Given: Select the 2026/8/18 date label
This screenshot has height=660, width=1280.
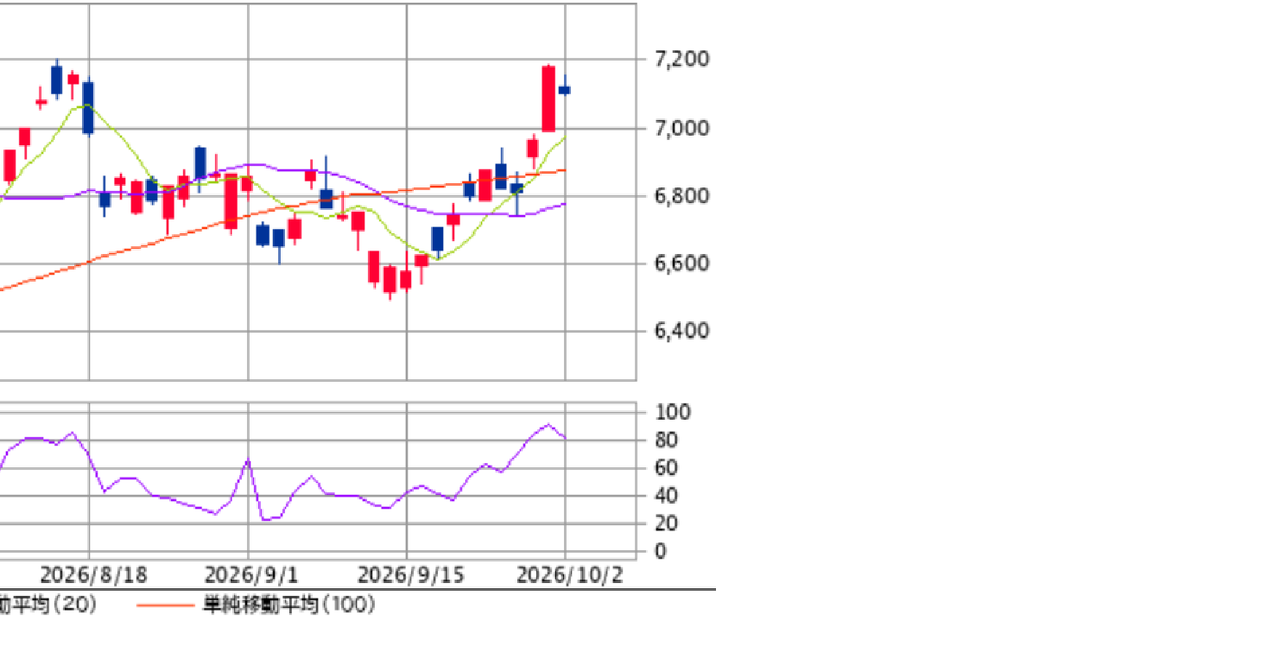Looking at the screenshot, I should pyautogui.click(x=94, y=575).
